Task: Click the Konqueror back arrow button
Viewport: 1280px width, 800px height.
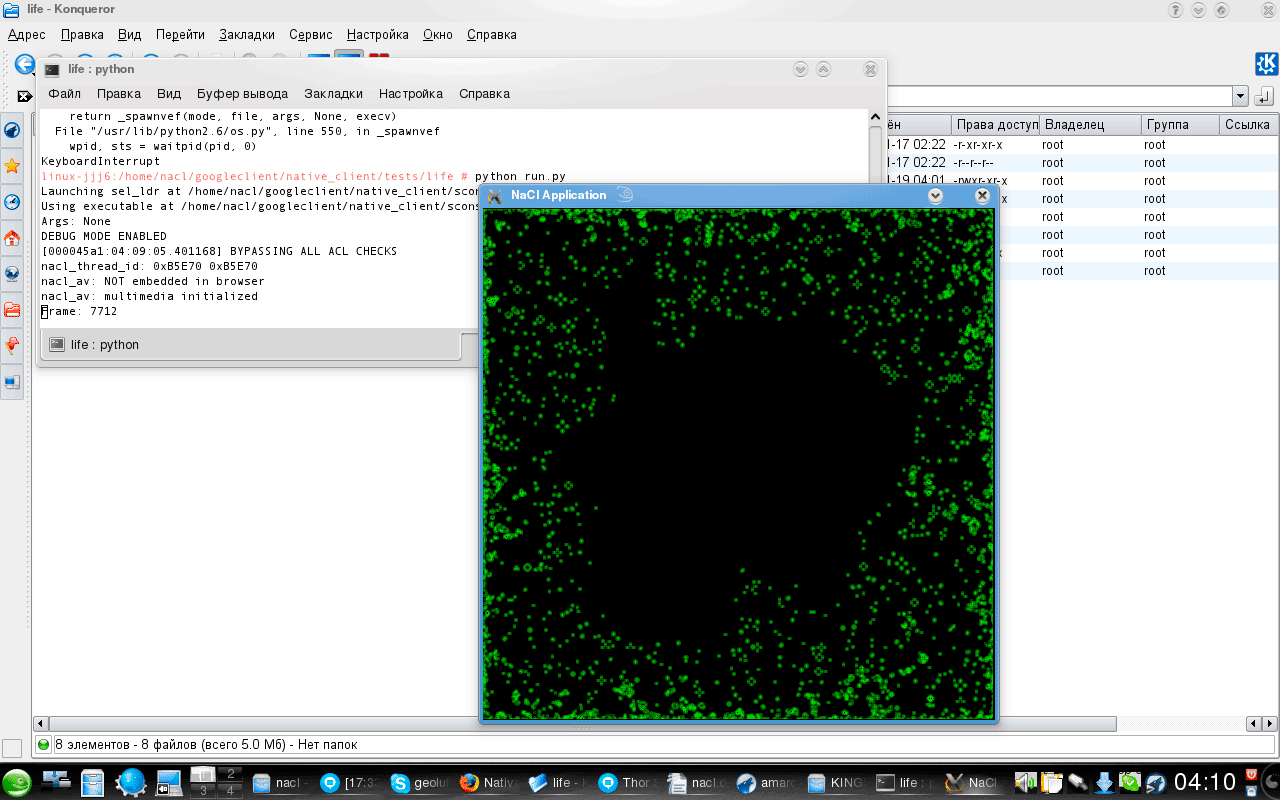Action: (x=24, y=64)
